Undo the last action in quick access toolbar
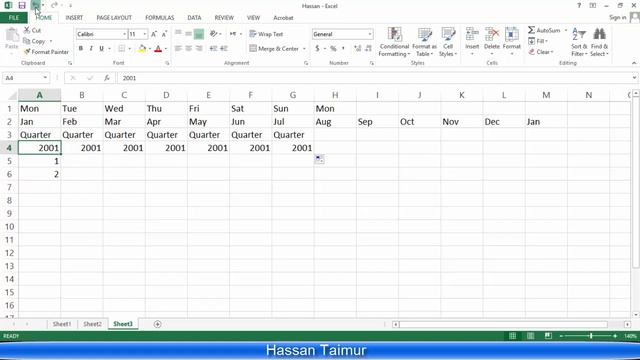The height and width of the screenshot is (360, 640). pyautogui.click(x=36, y=5)
